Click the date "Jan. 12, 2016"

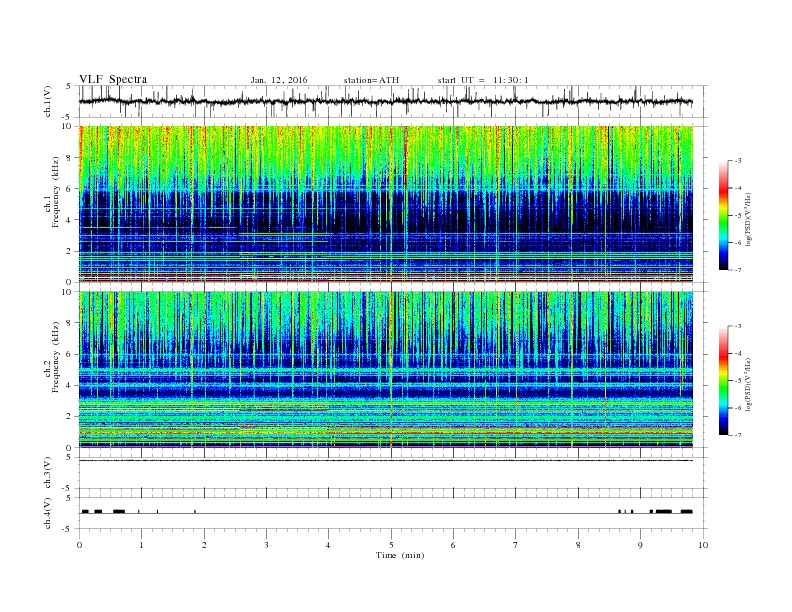pyautogui.click(x=279, y=80)
